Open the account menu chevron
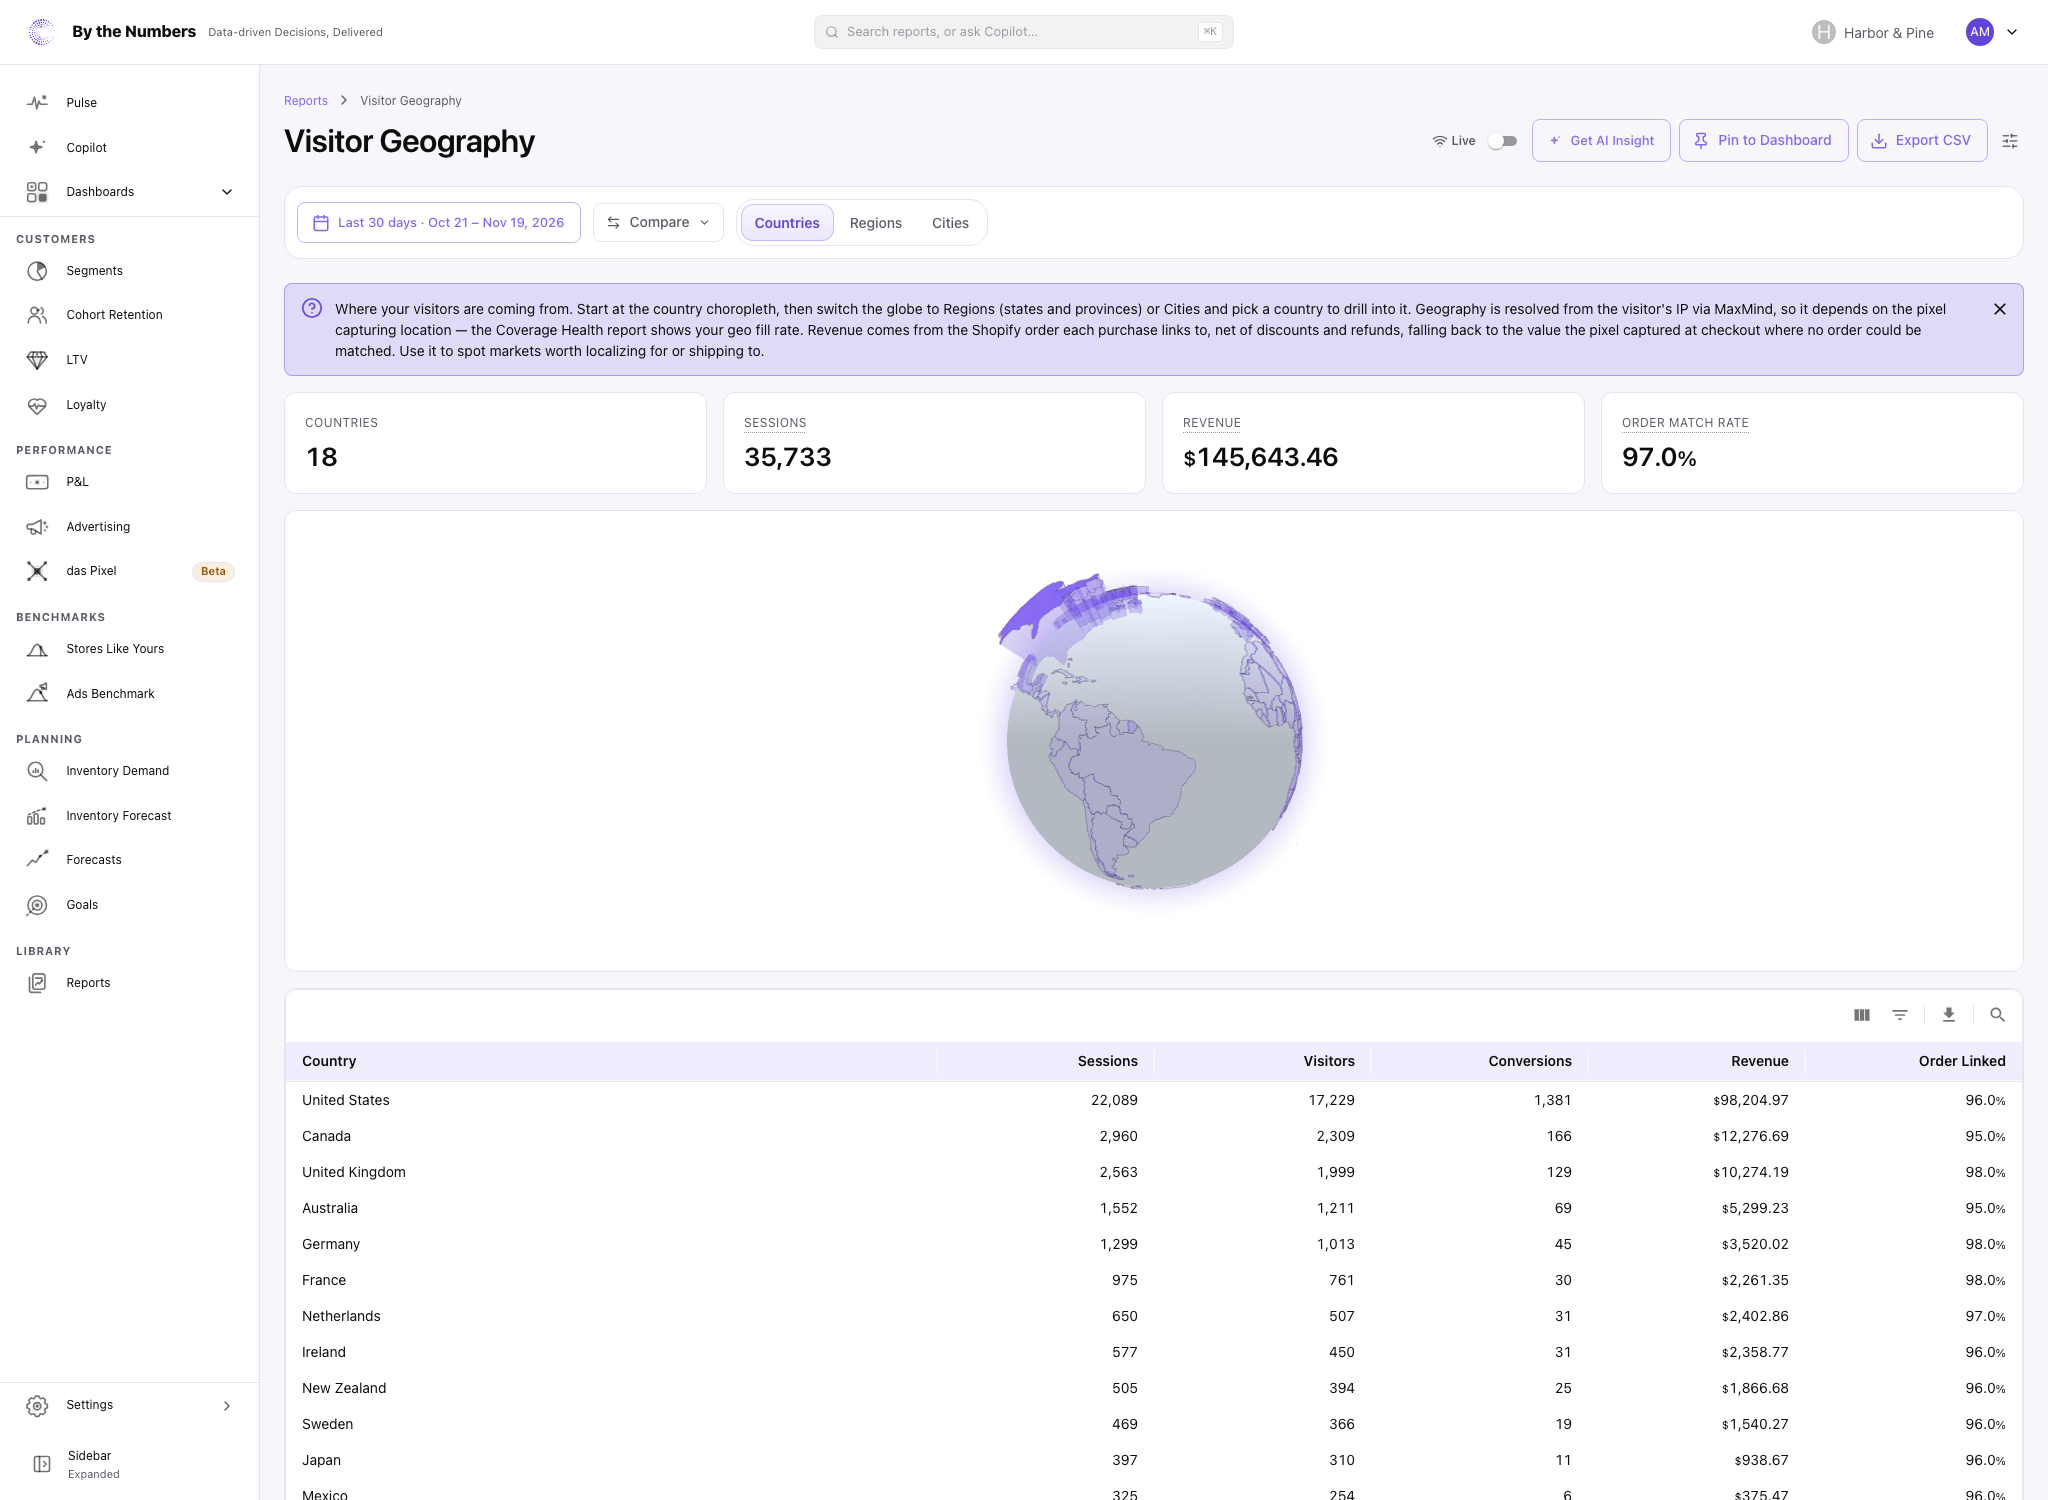The image size is (2048, 1500). point(2012,32)
